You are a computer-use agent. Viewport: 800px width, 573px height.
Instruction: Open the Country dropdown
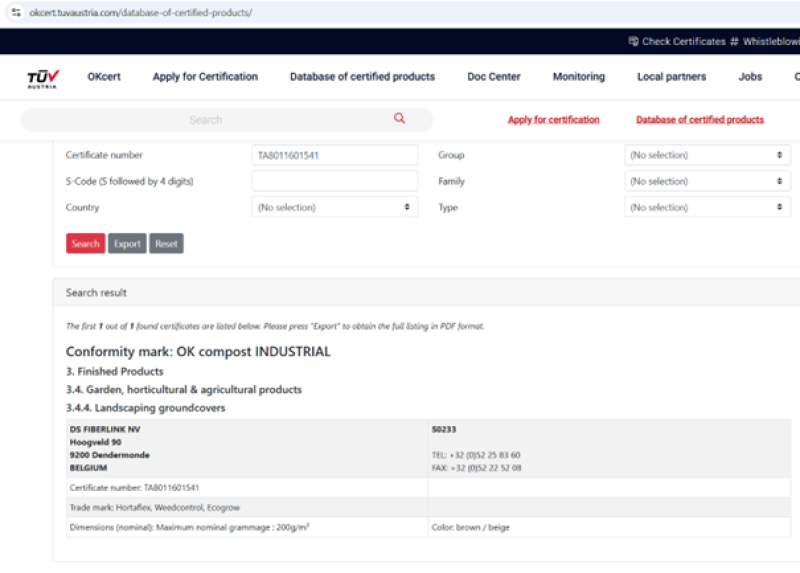point(335,207)
